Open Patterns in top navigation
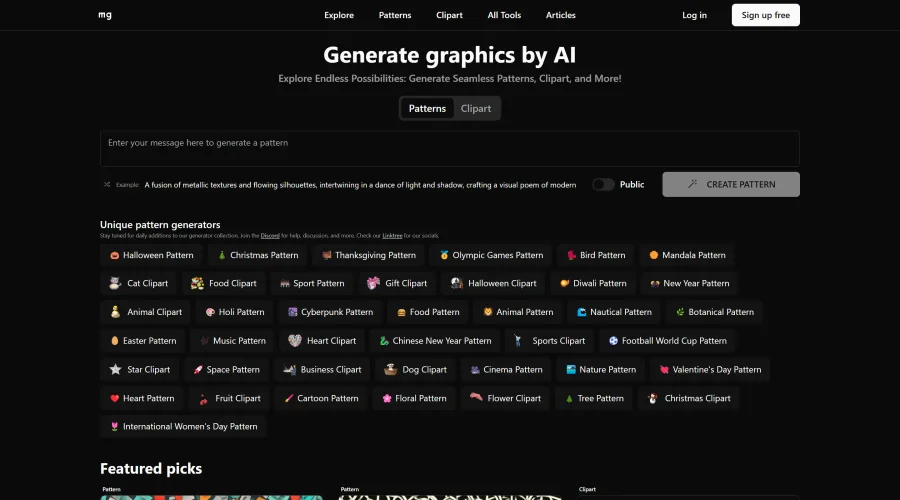Screen dimensions: 900x500 (395, 15)
